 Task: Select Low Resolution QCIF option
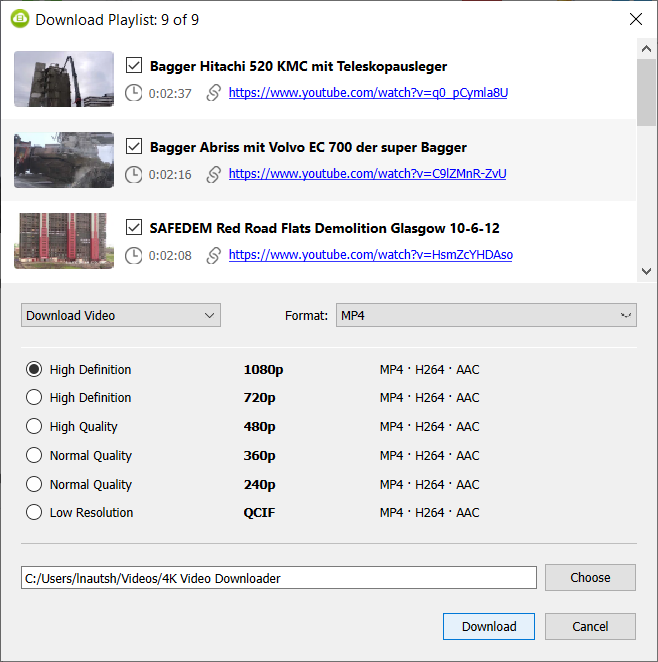(x=34, y=513)
